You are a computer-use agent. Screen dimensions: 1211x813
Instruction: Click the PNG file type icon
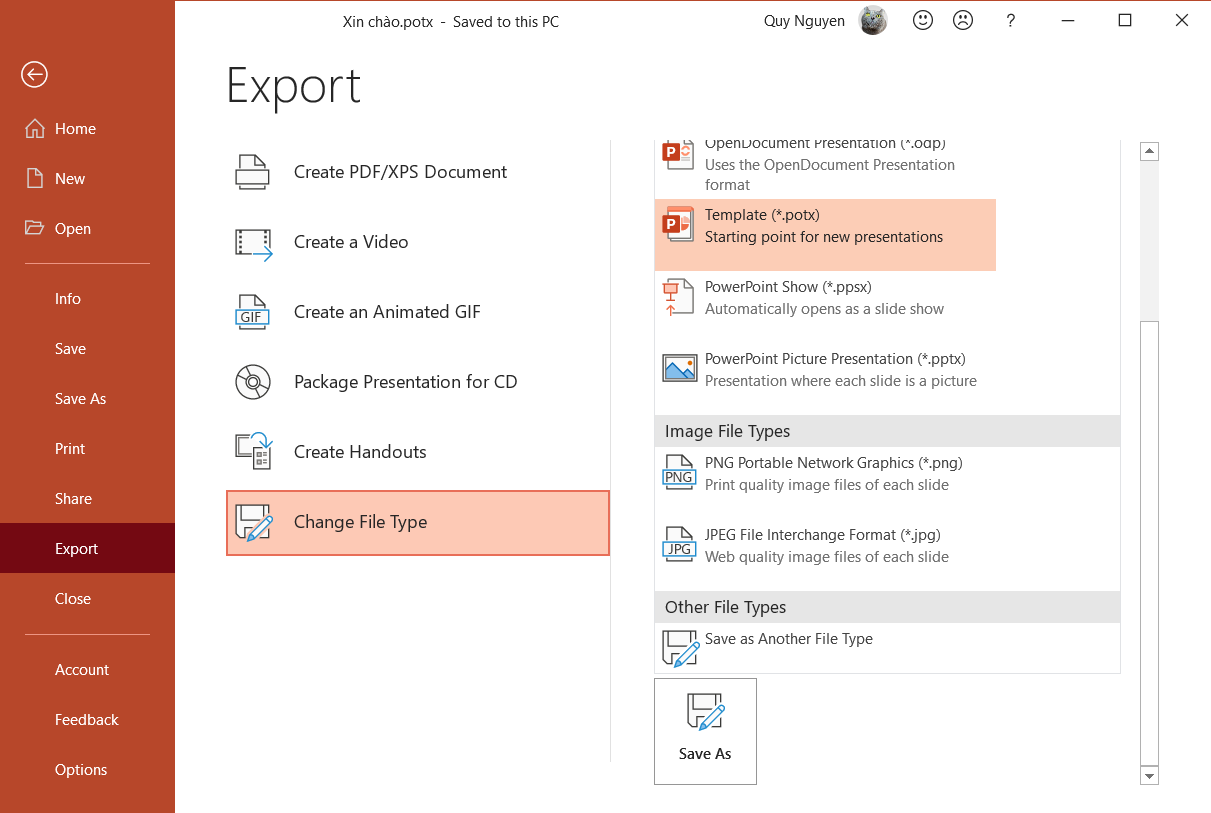coord(679,472)
